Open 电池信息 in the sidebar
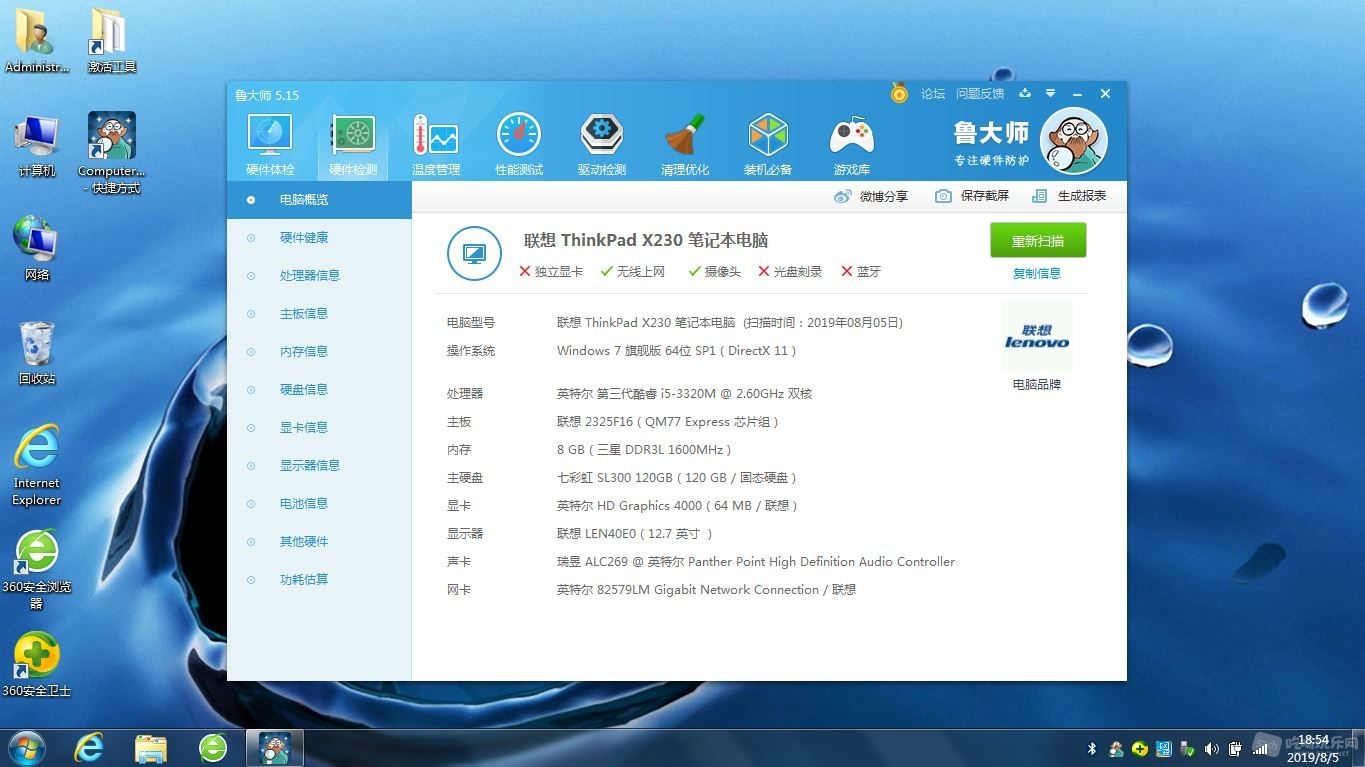 click(x=319, y=504)
